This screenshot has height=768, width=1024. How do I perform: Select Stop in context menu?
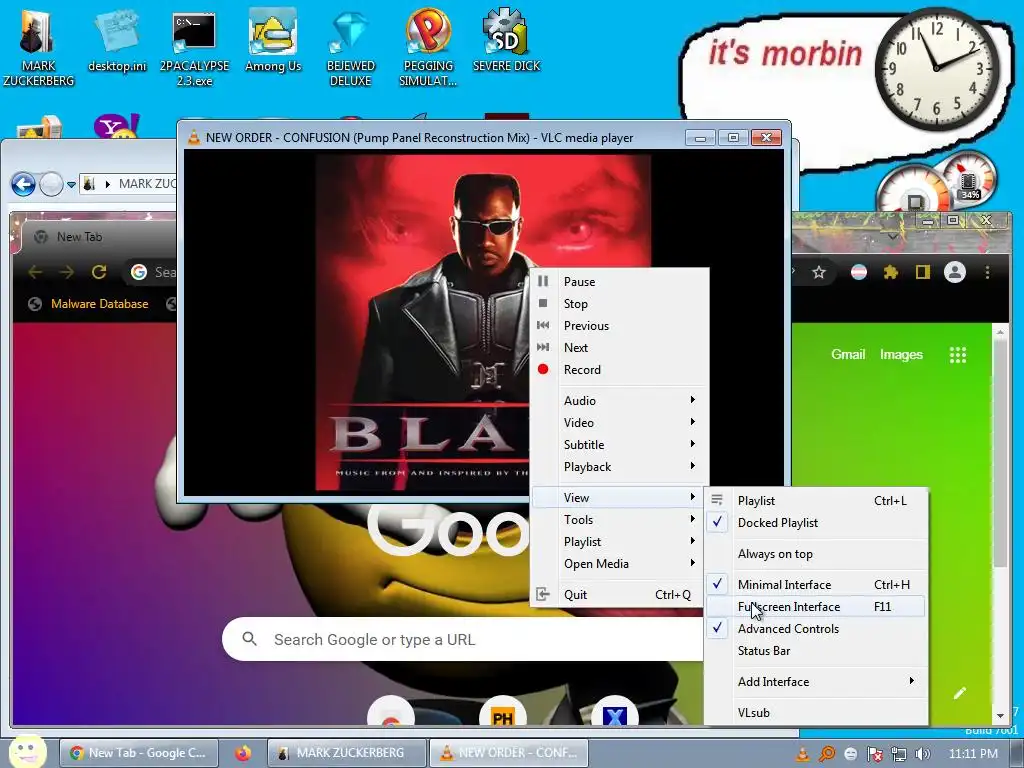[618, 304]
